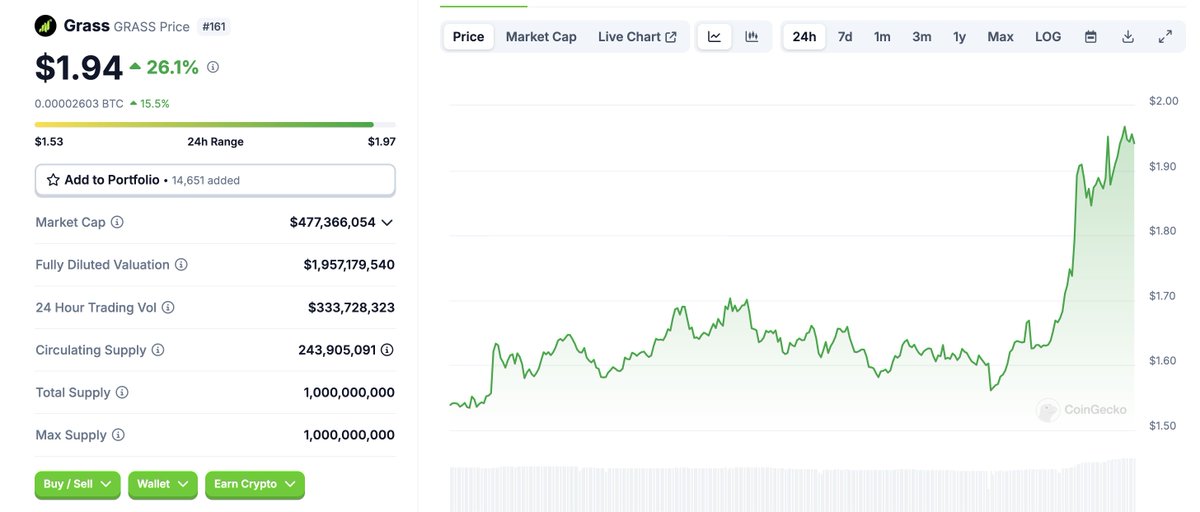Select the 3m time range
The width and height of the screenshot is (1200, 512).
[x=922, y=37]
